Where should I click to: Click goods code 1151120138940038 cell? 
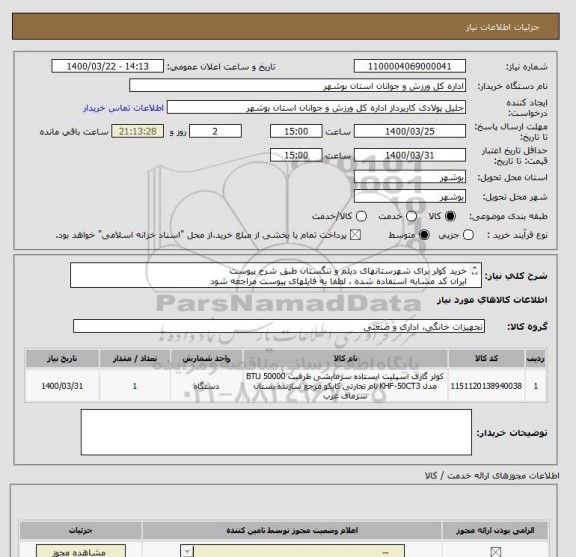tap(486, 386)
